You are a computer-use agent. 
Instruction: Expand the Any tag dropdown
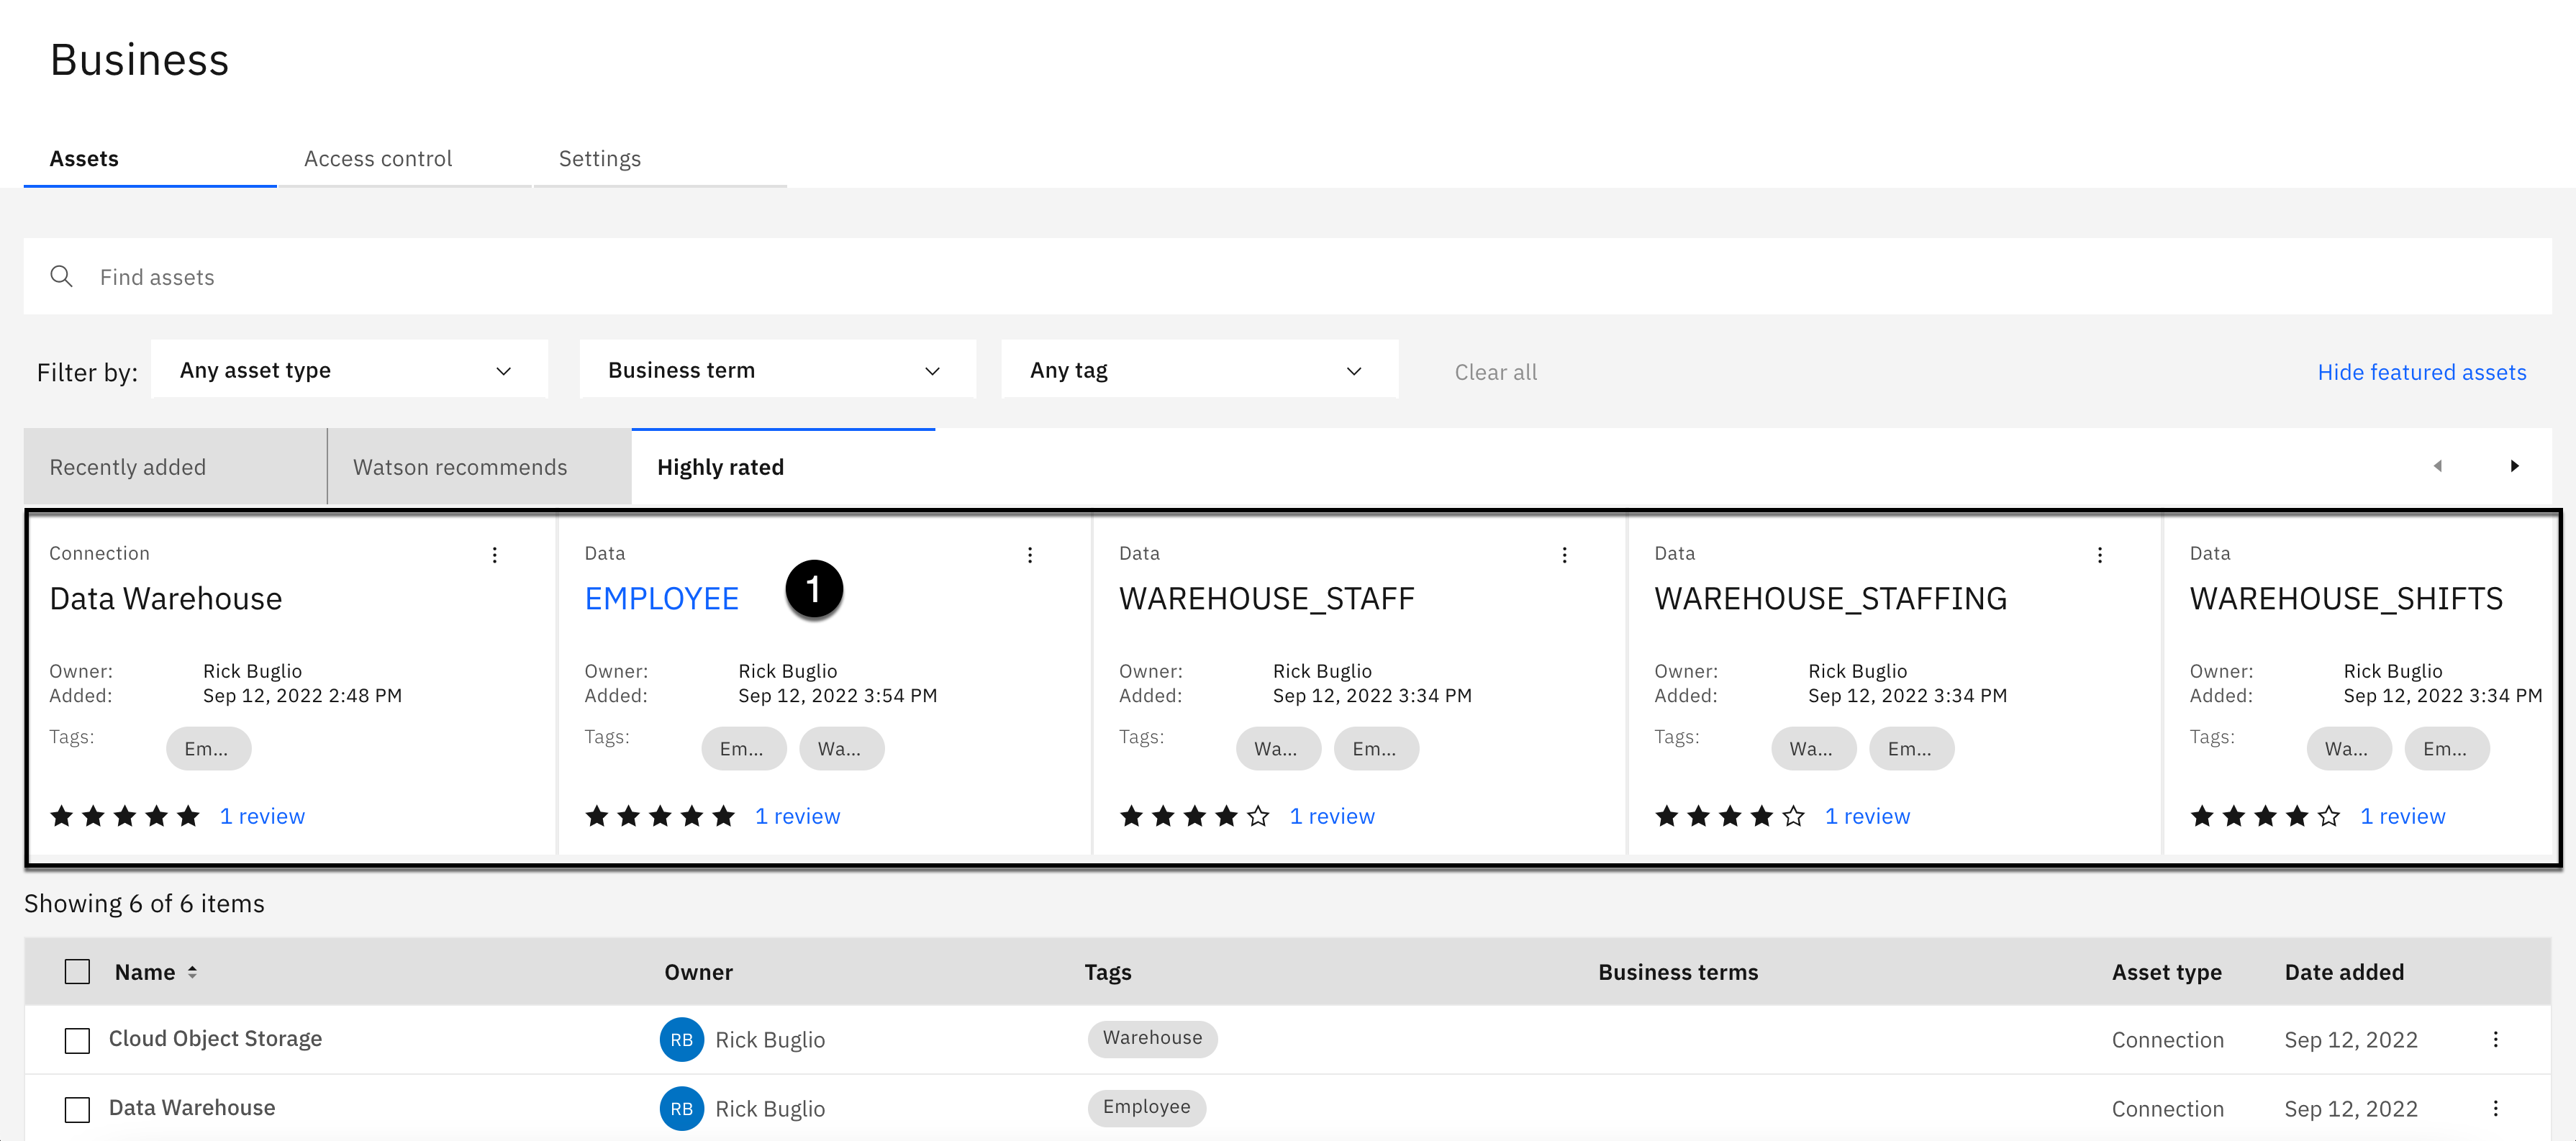(x=1198, y=371)
